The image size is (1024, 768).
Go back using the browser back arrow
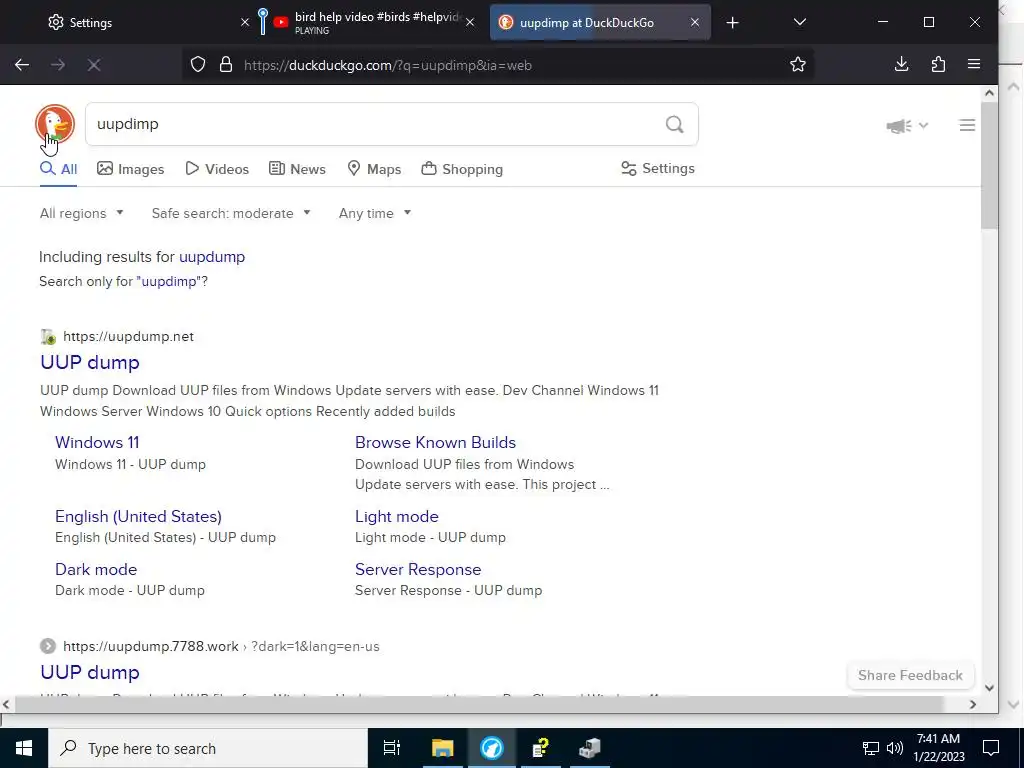point(22,65)
